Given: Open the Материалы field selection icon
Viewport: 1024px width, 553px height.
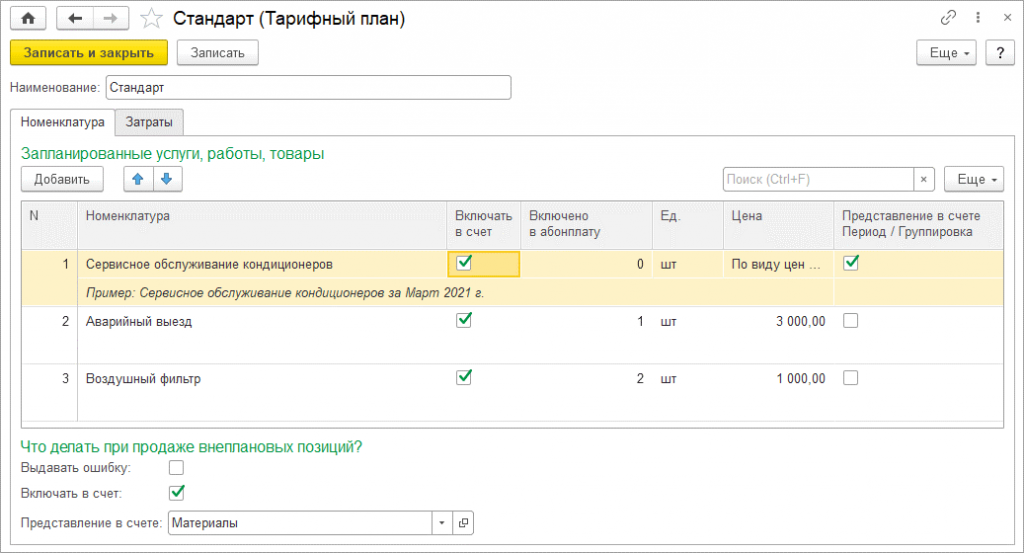Looking at the screenshot, I should [x=463, y=523].
